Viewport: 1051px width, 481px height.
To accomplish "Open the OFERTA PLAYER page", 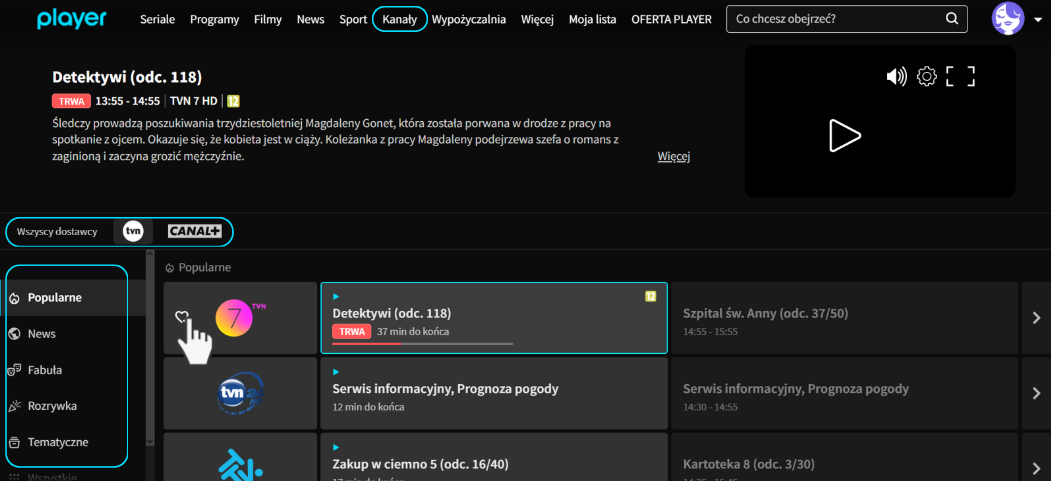I will 671,19.
